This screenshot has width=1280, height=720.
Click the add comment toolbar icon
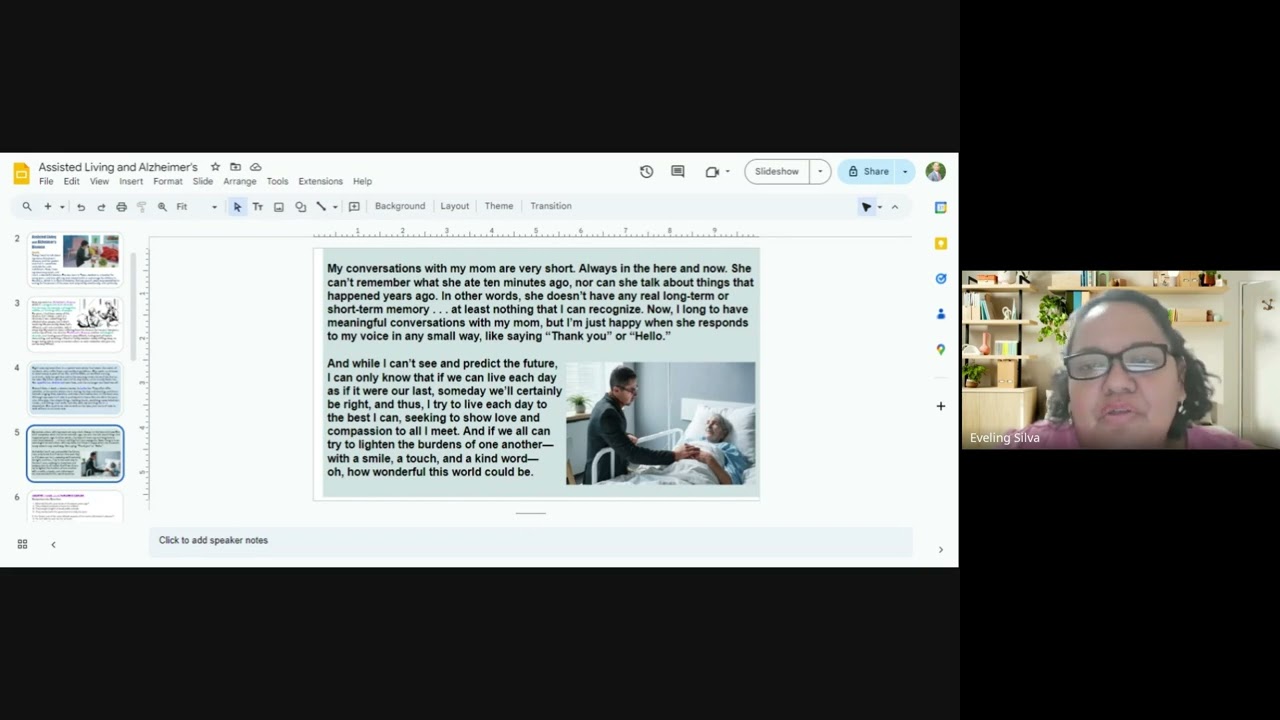pos(354,207)
